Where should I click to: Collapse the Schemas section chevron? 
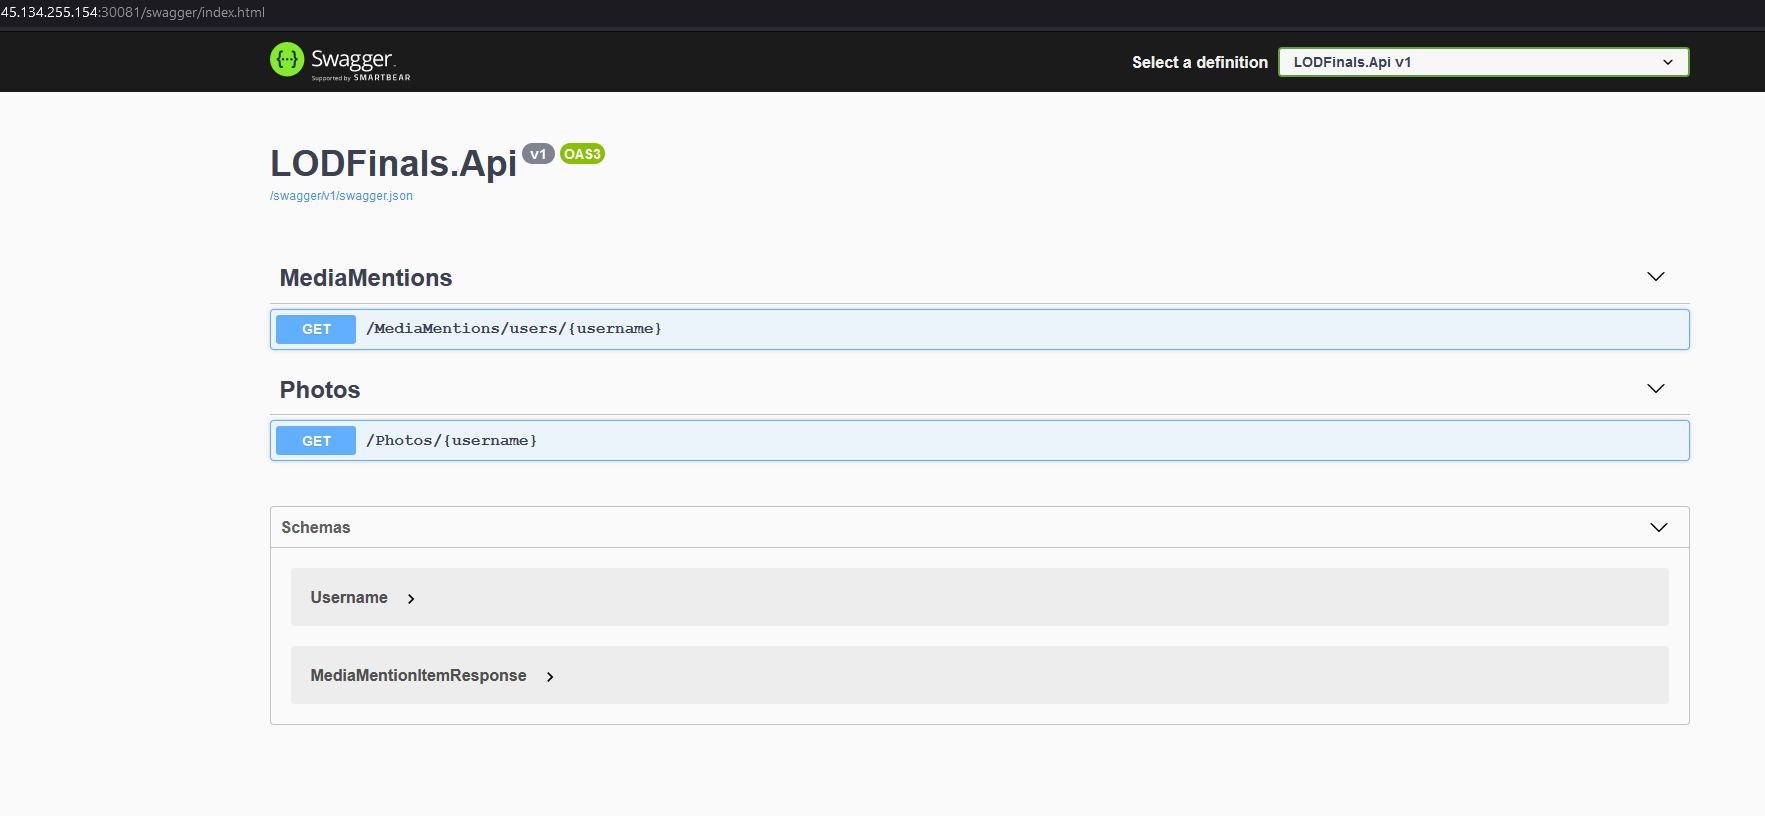[1659, 527]
